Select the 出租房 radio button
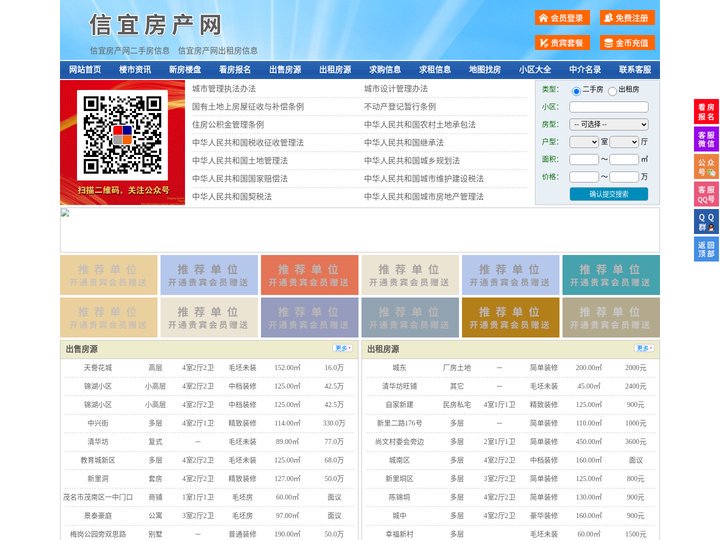 point(612,91)
